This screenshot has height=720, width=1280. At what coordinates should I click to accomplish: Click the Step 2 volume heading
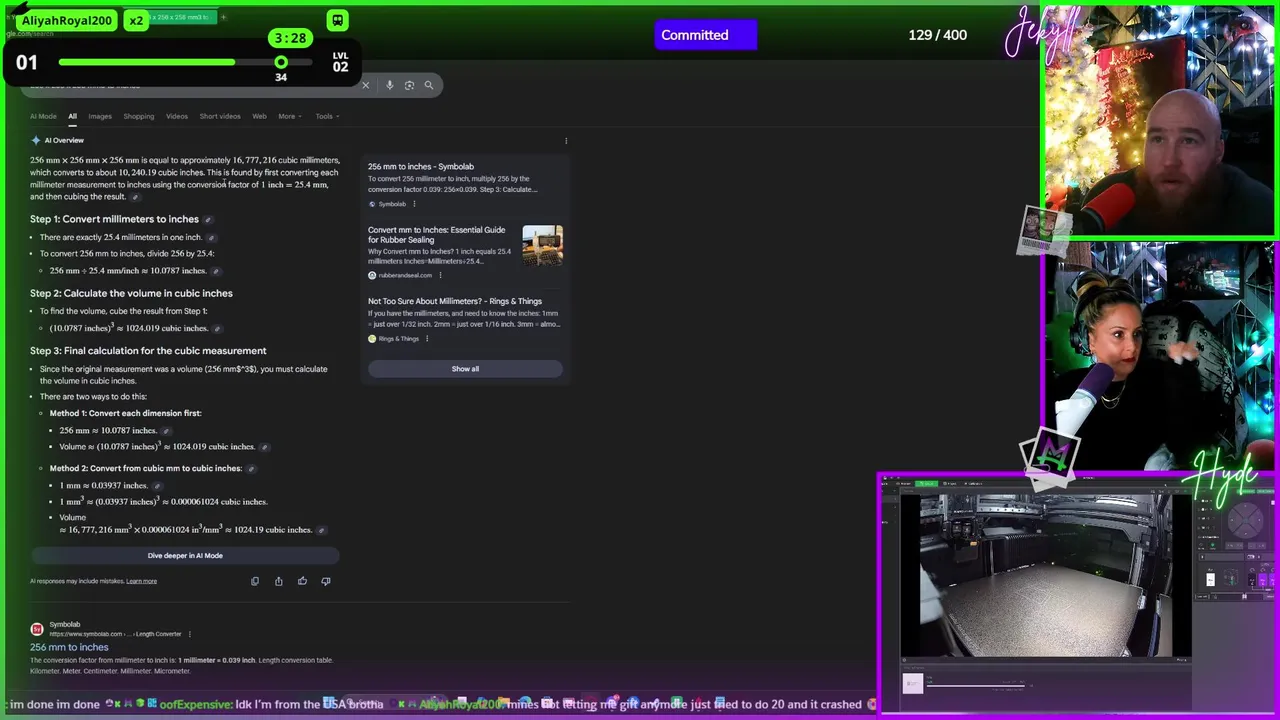point(131,293)
